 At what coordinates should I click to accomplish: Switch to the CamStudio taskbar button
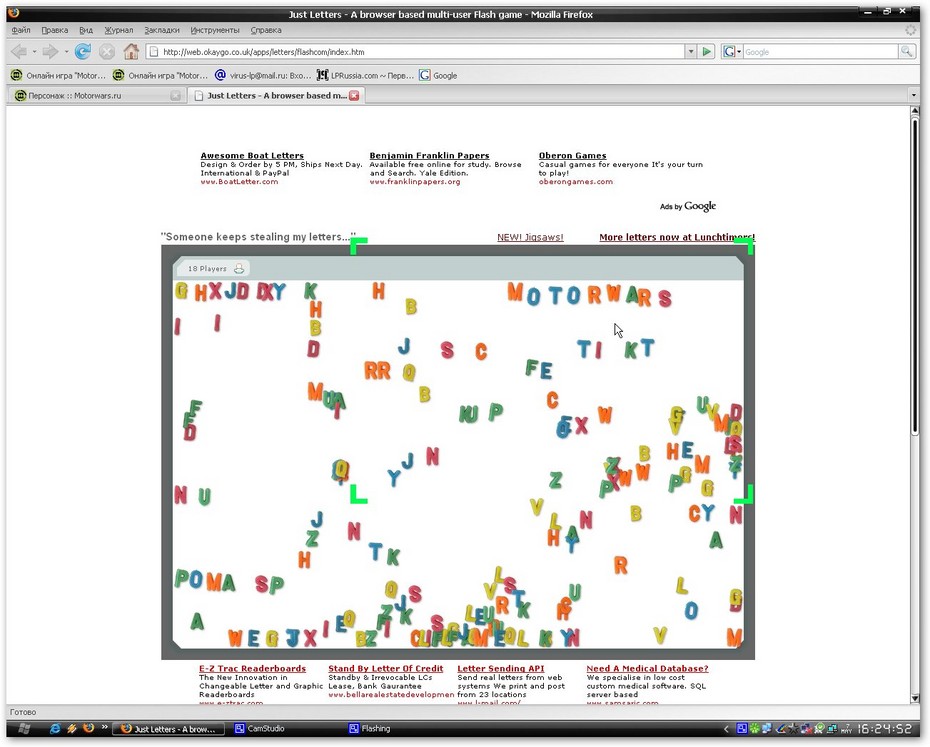pos(260,729)
